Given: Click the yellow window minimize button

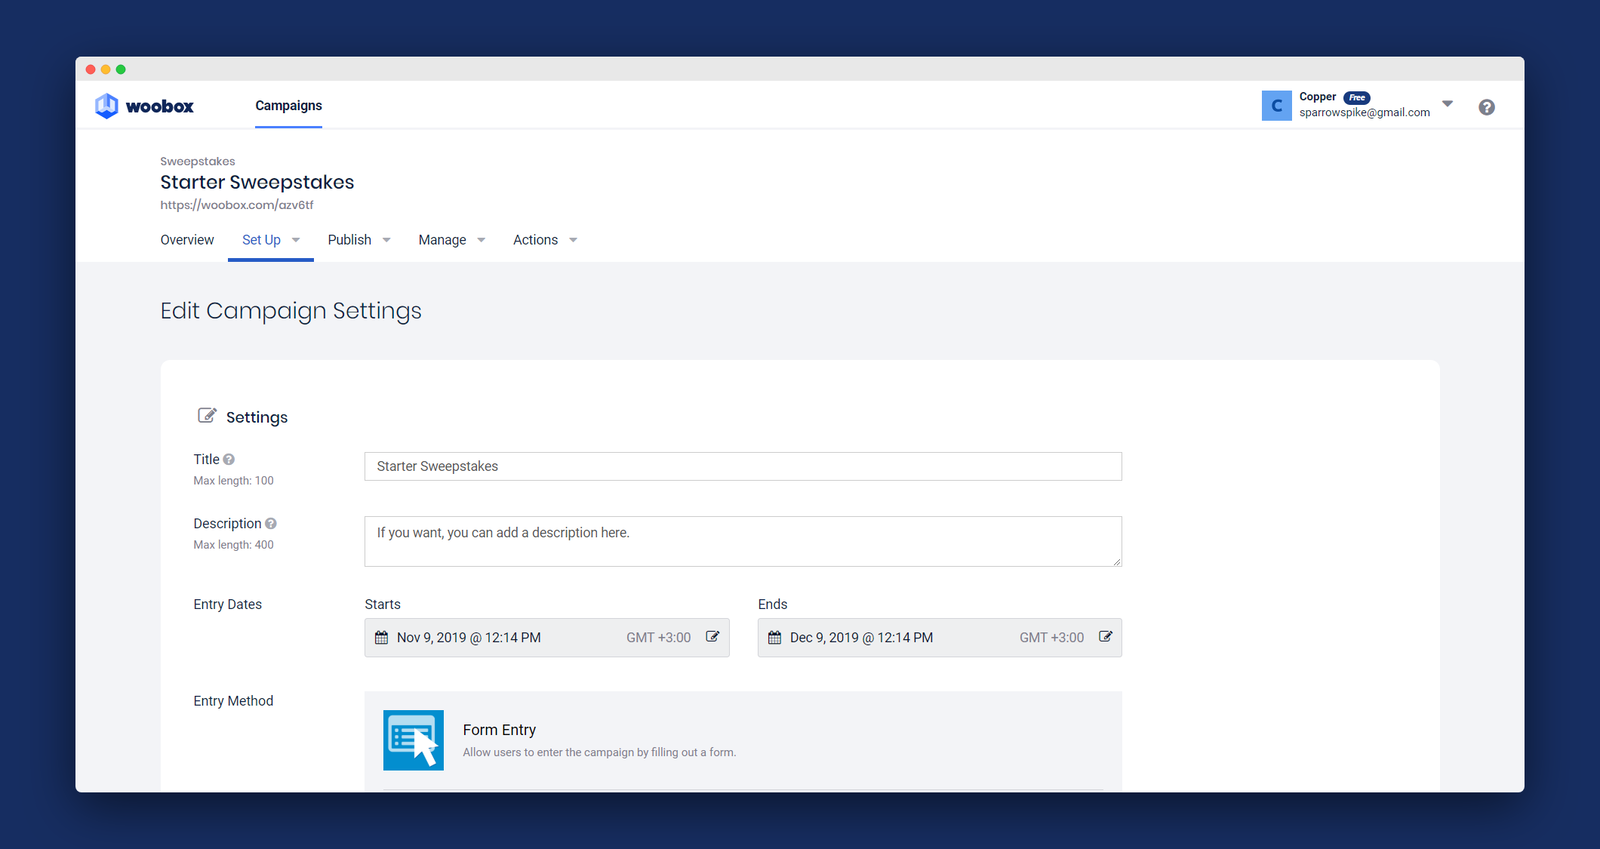Looking at the screenshot, I should [x=106, y=69].
